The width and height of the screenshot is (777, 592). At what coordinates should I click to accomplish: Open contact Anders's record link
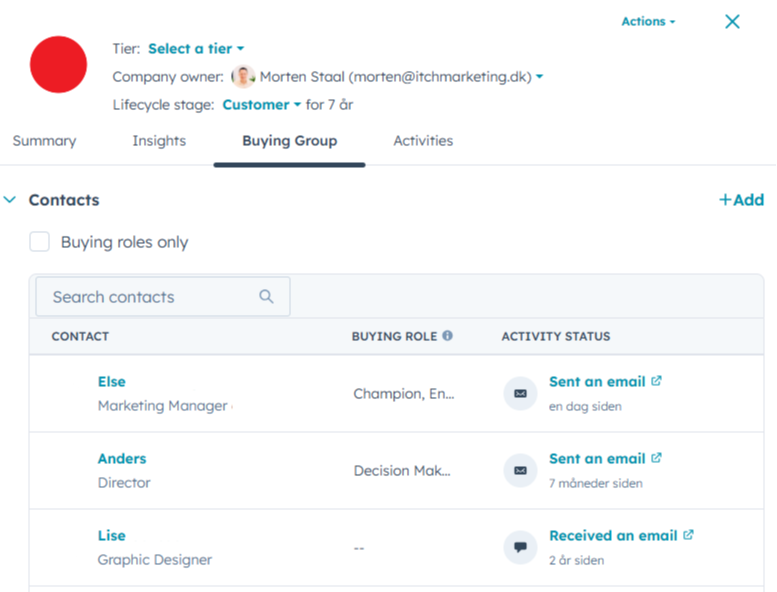point(122,458)
